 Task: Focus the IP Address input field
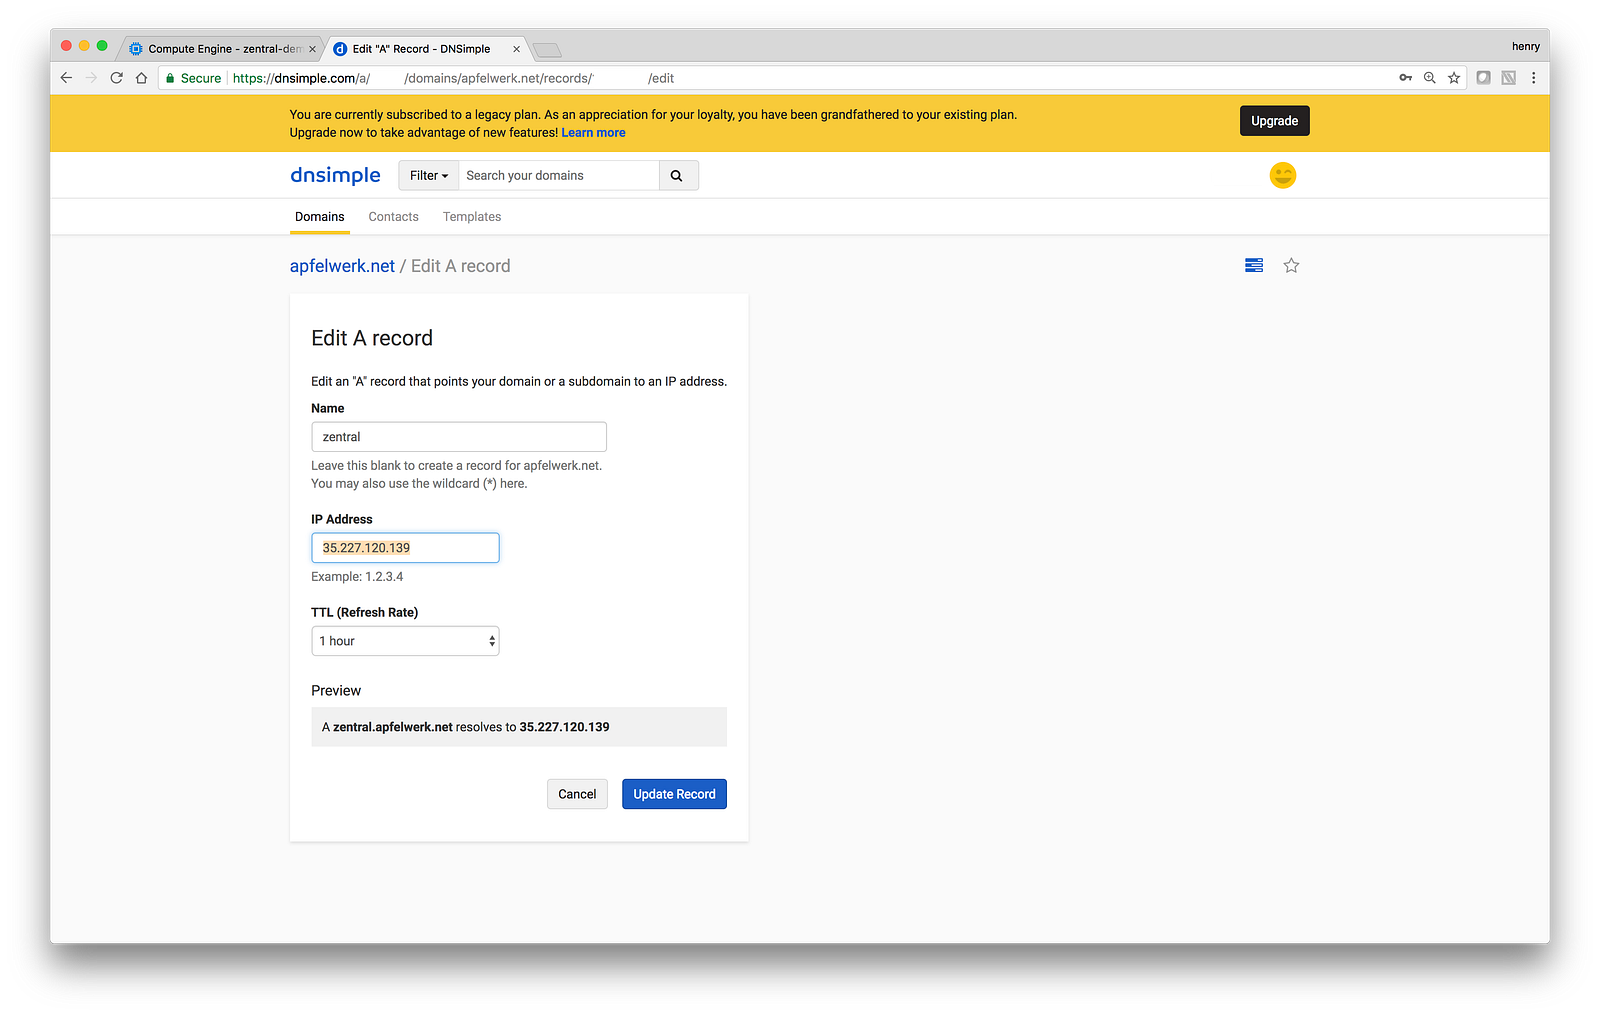click(x=405, y=548)
